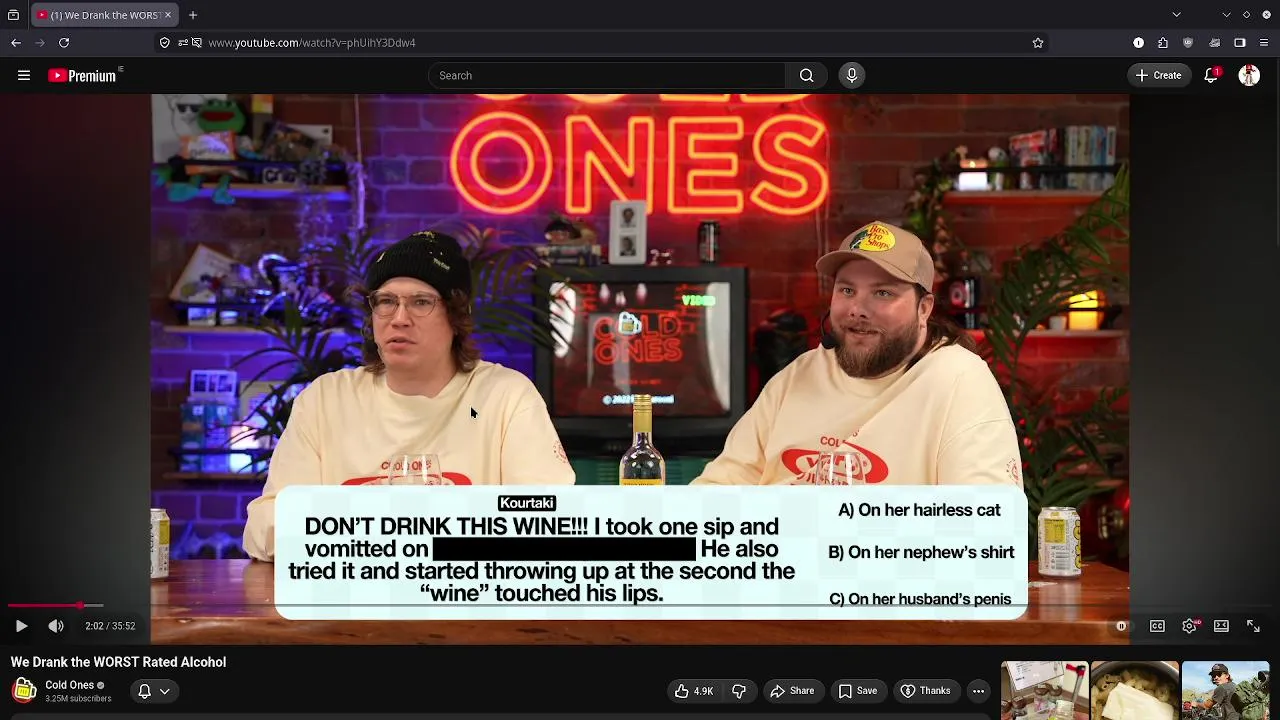Image resolution: width=1280 pixels, height=720 pixels.
Task: Open the account avatar menu
Action: (1249, 75)
